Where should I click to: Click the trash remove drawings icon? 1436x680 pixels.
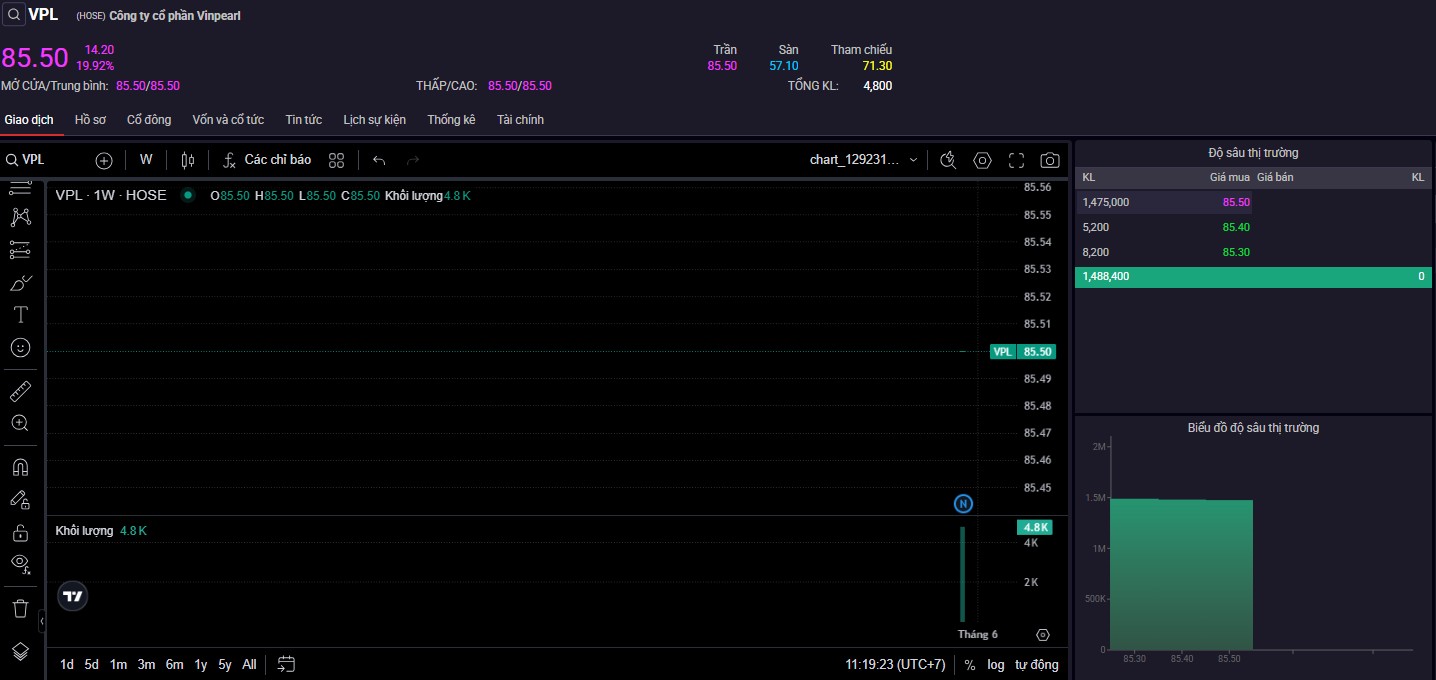[20, 608]
